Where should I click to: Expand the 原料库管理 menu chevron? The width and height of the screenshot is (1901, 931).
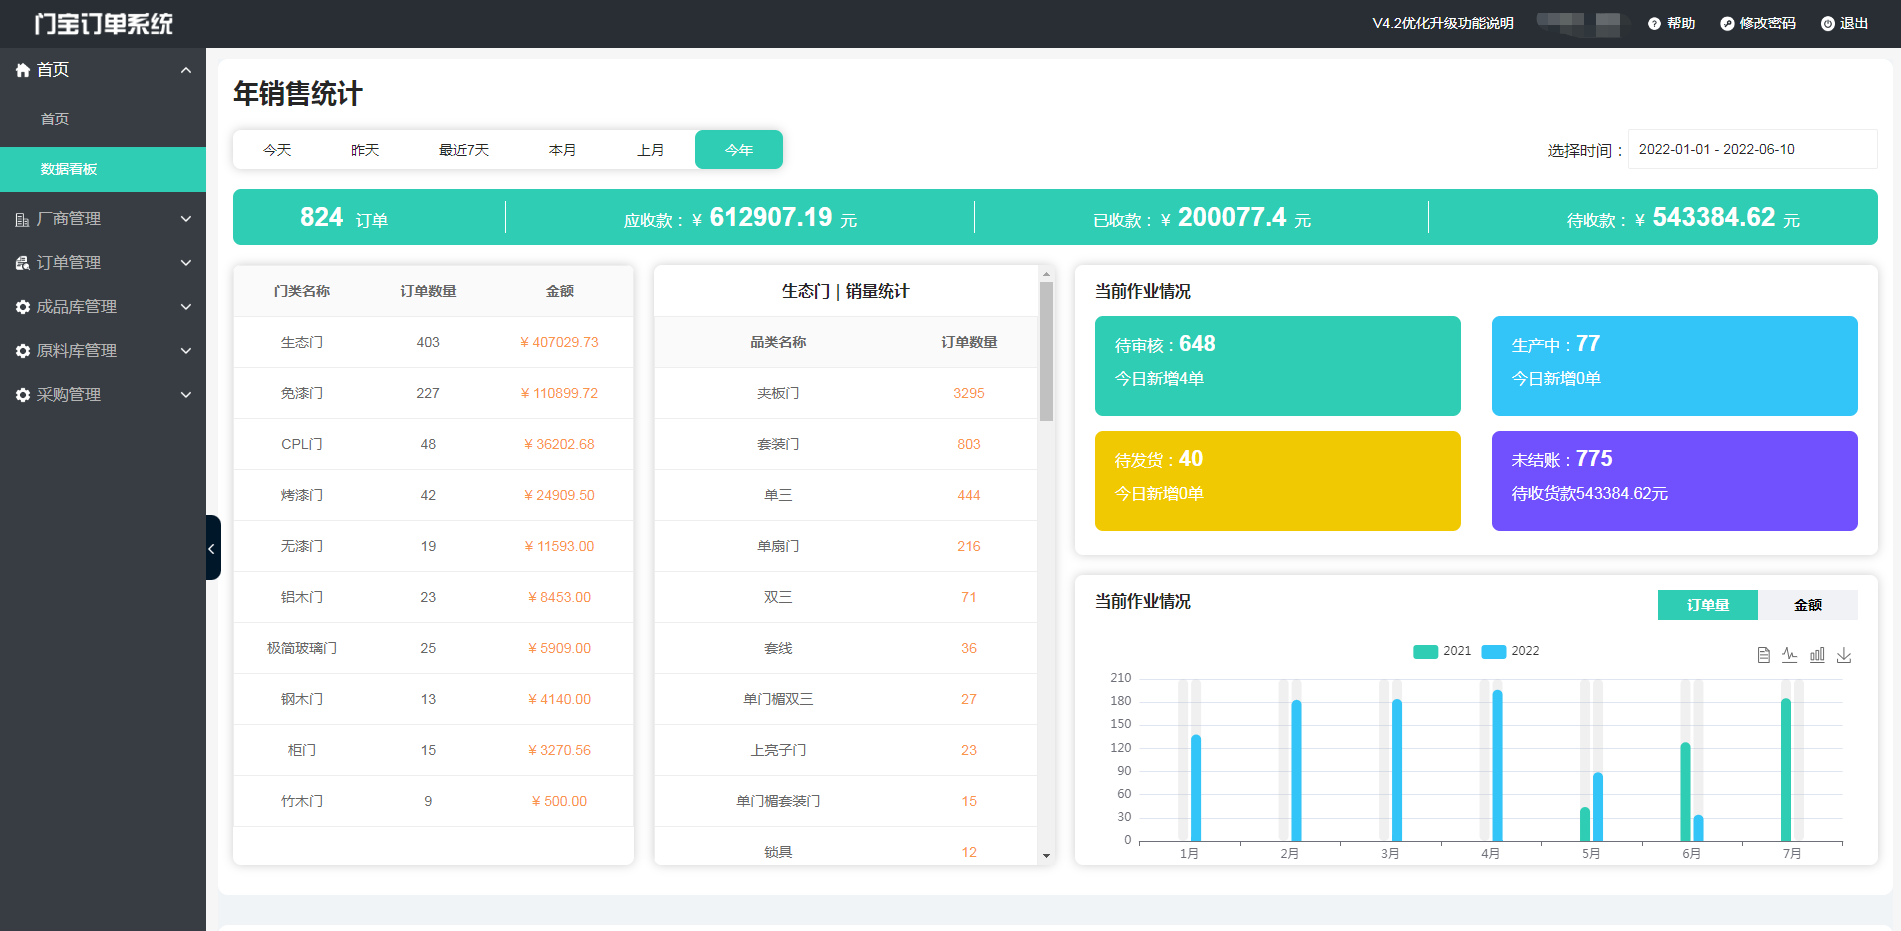click(x=186, y=351)
